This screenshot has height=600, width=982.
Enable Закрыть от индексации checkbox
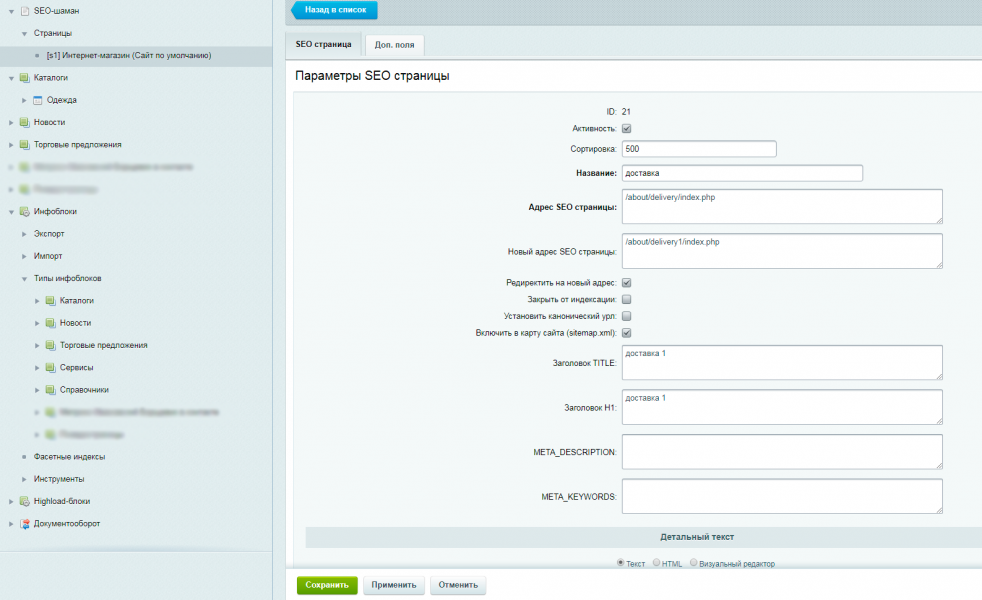(x=626, y=299)
